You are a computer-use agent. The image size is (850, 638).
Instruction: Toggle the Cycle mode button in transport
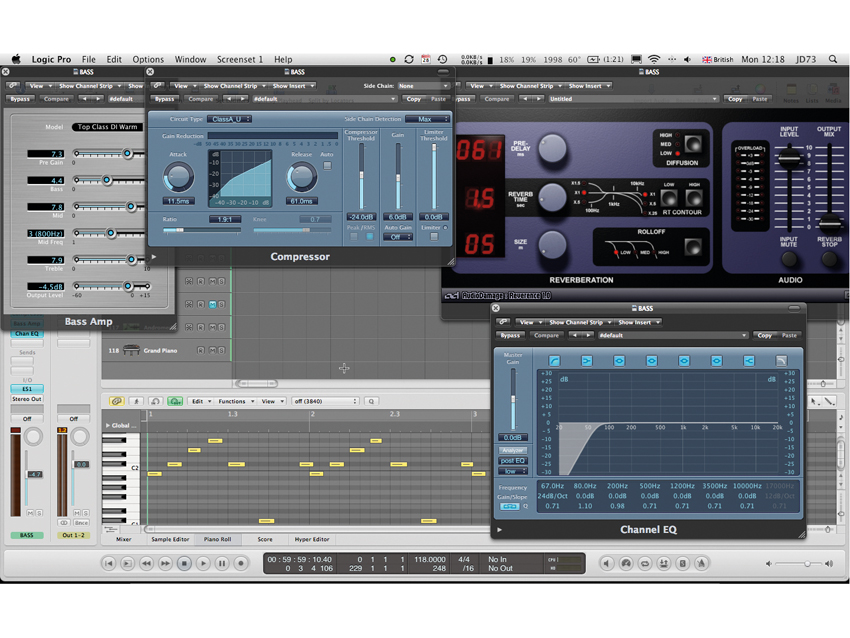pos(645,564)
